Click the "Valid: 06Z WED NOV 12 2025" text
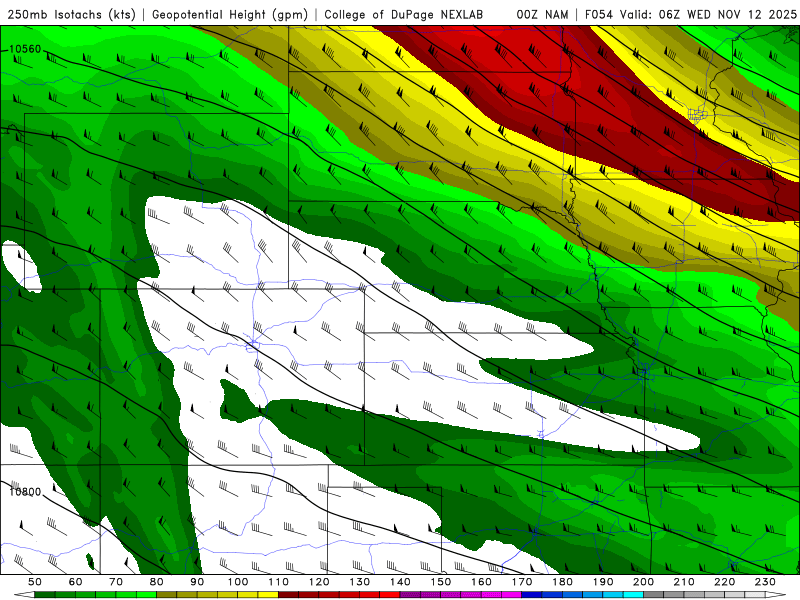800x600 pixels. click(708, 15)
